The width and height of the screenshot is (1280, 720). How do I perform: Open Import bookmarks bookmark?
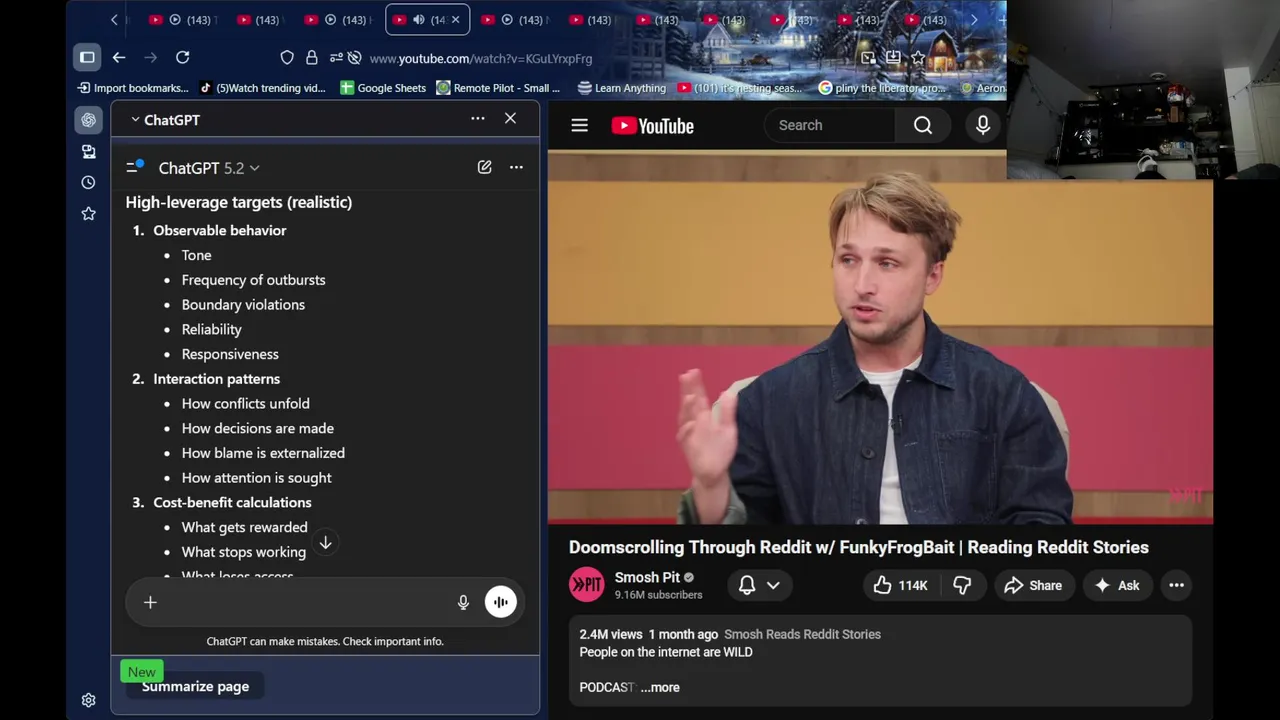pos(133,88)
